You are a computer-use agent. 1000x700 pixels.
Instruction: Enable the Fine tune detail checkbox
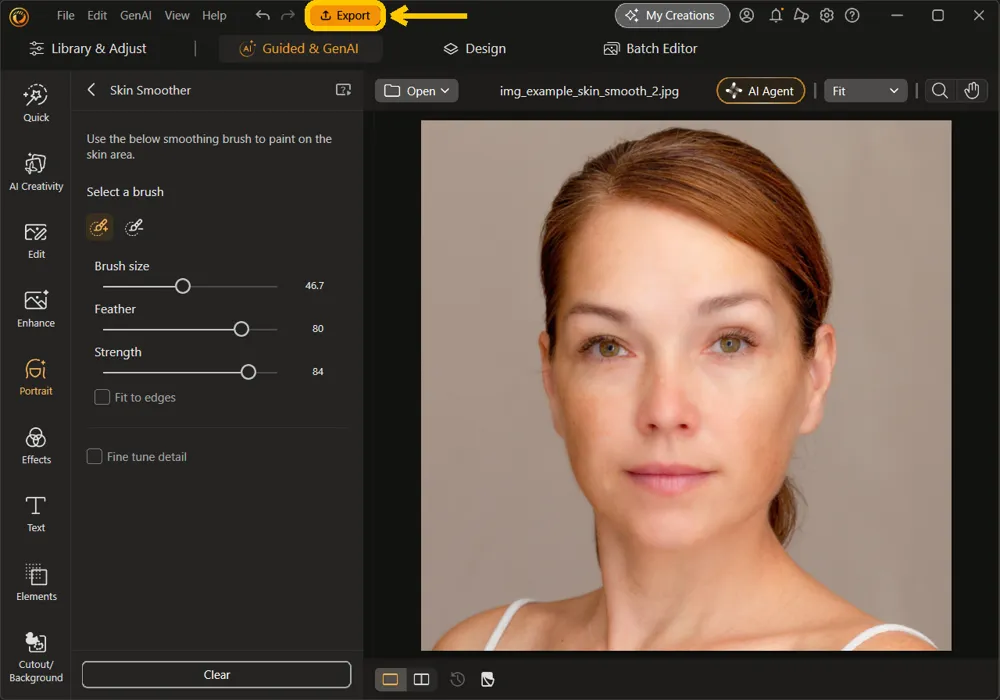point(94,456)
